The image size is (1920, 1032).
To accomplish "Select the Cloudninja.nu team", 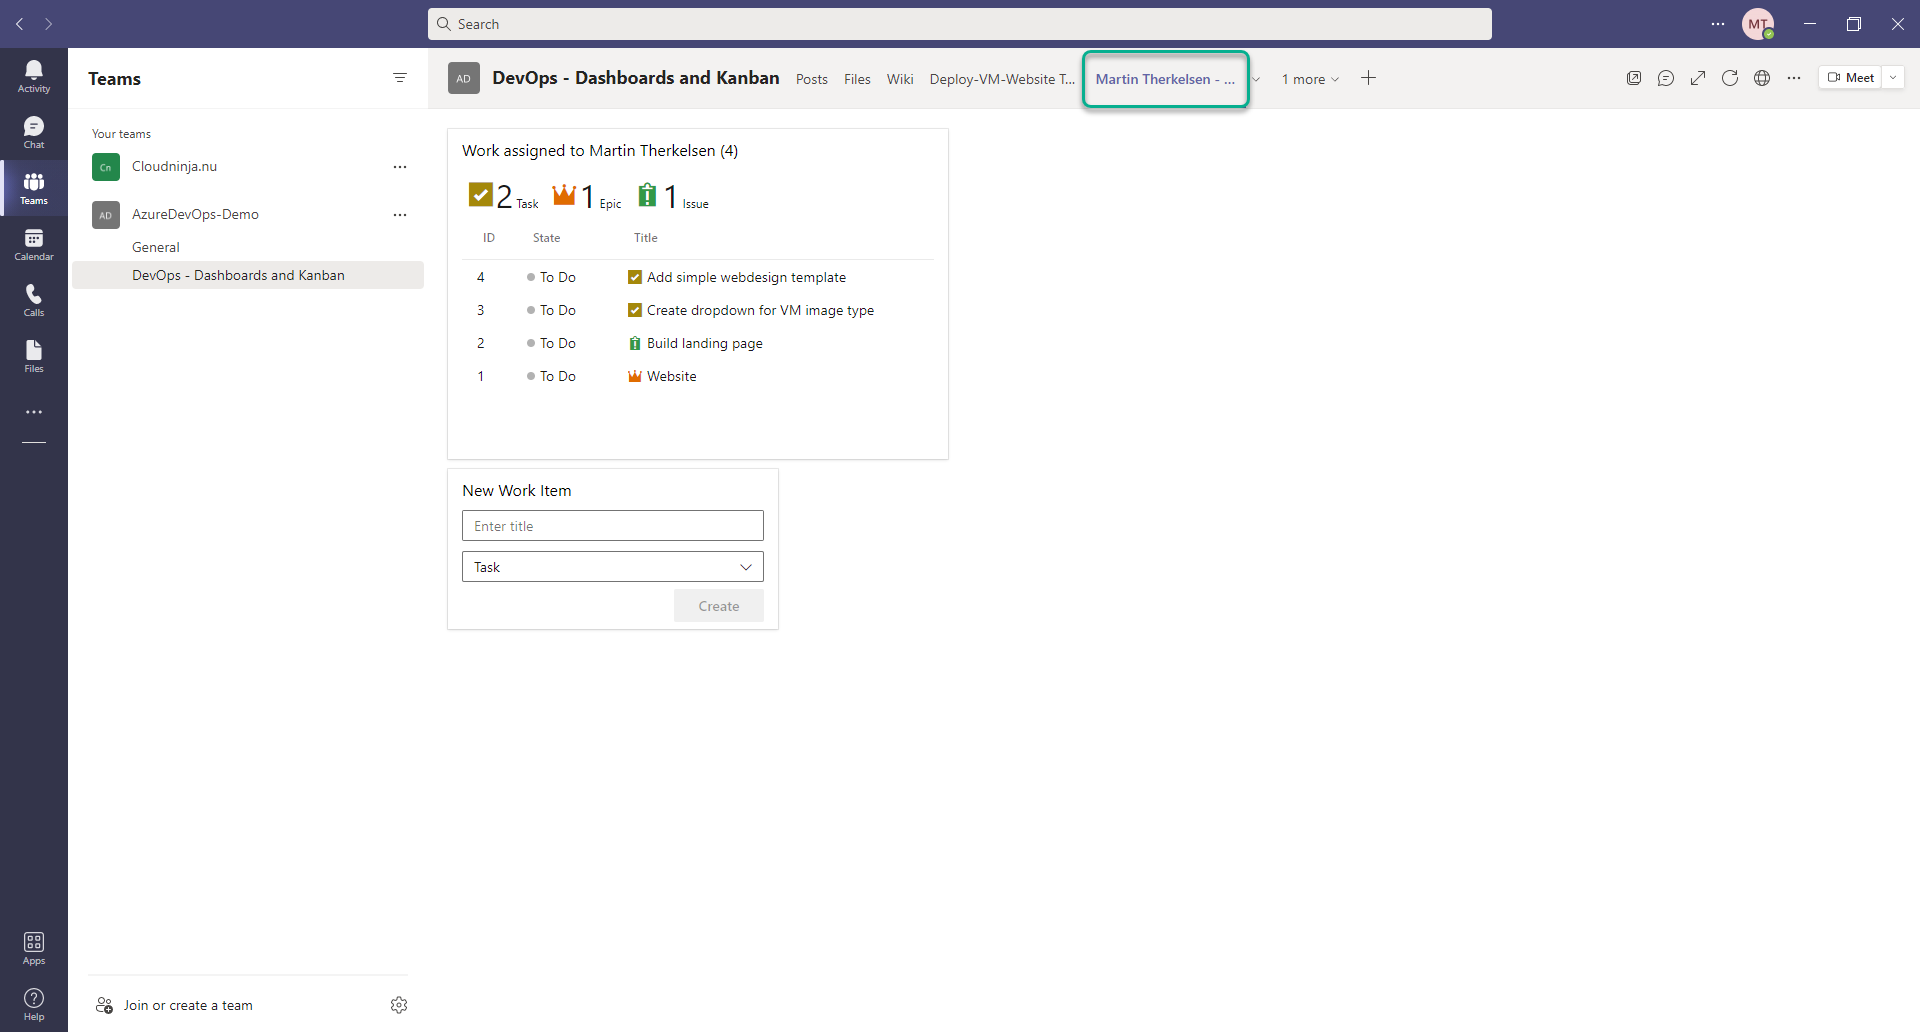I will pos(174,167).
